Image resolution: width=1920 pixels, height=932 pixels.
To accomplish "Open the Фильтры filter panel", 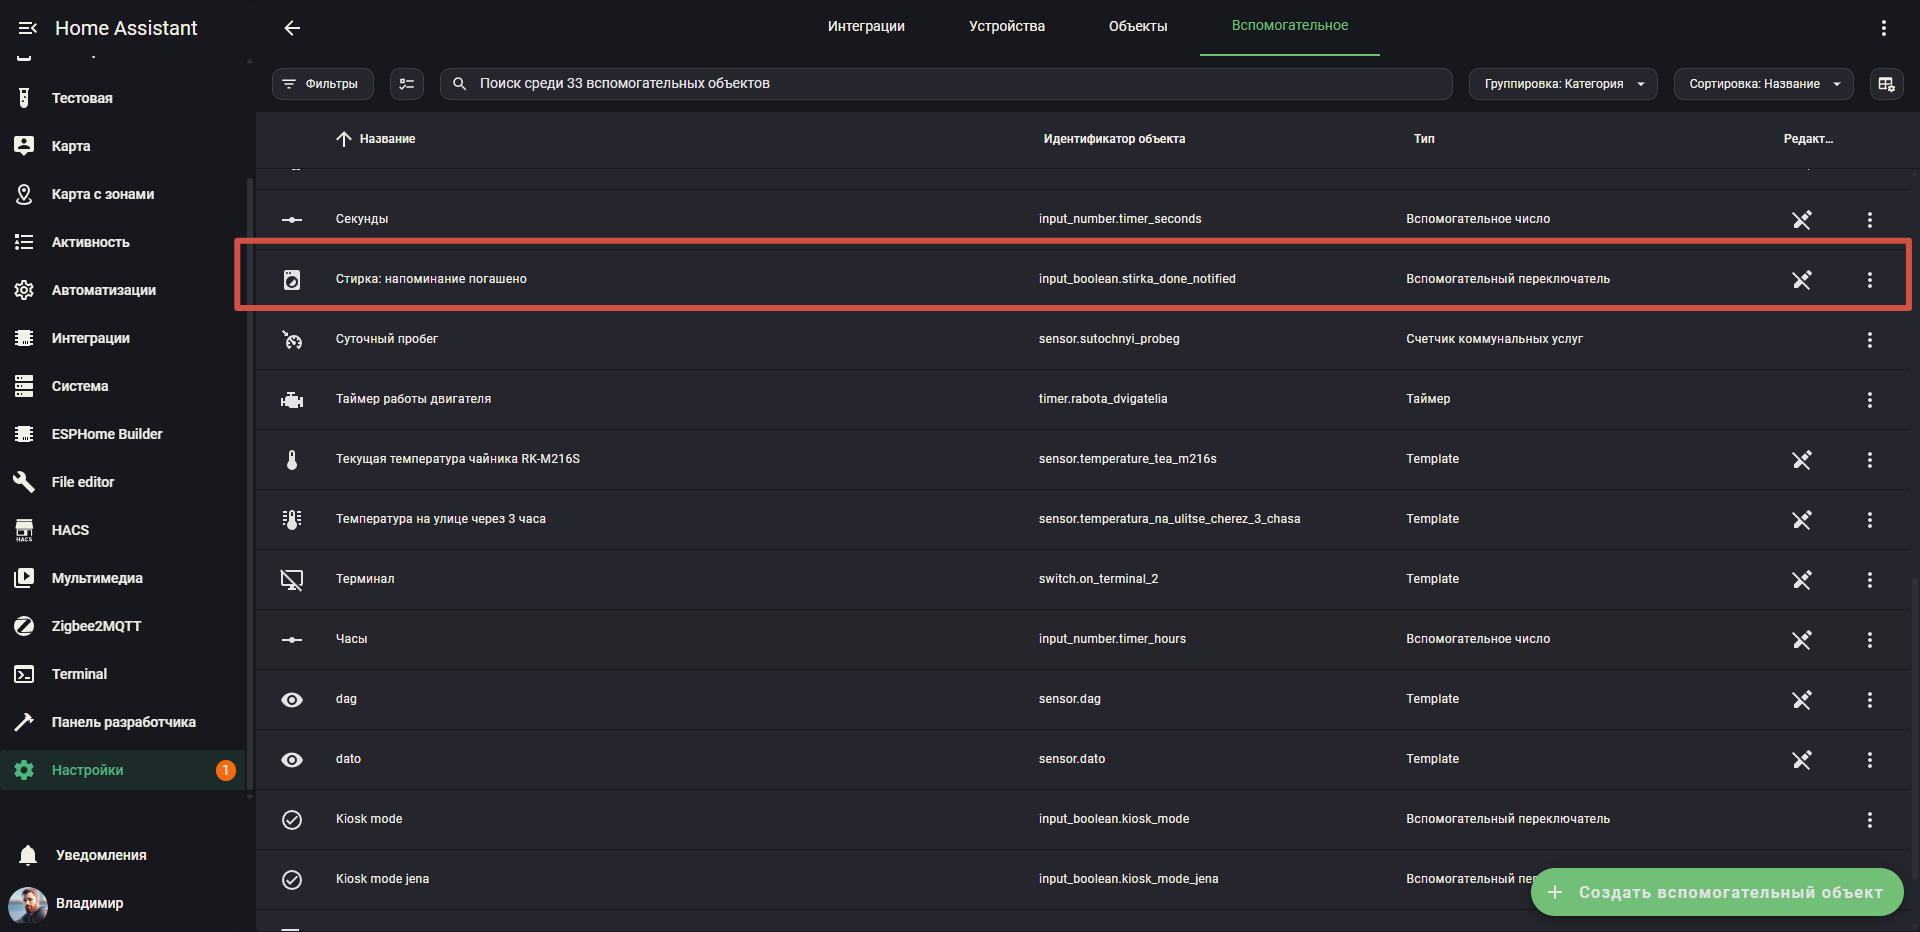I will (x=322, y=84).
